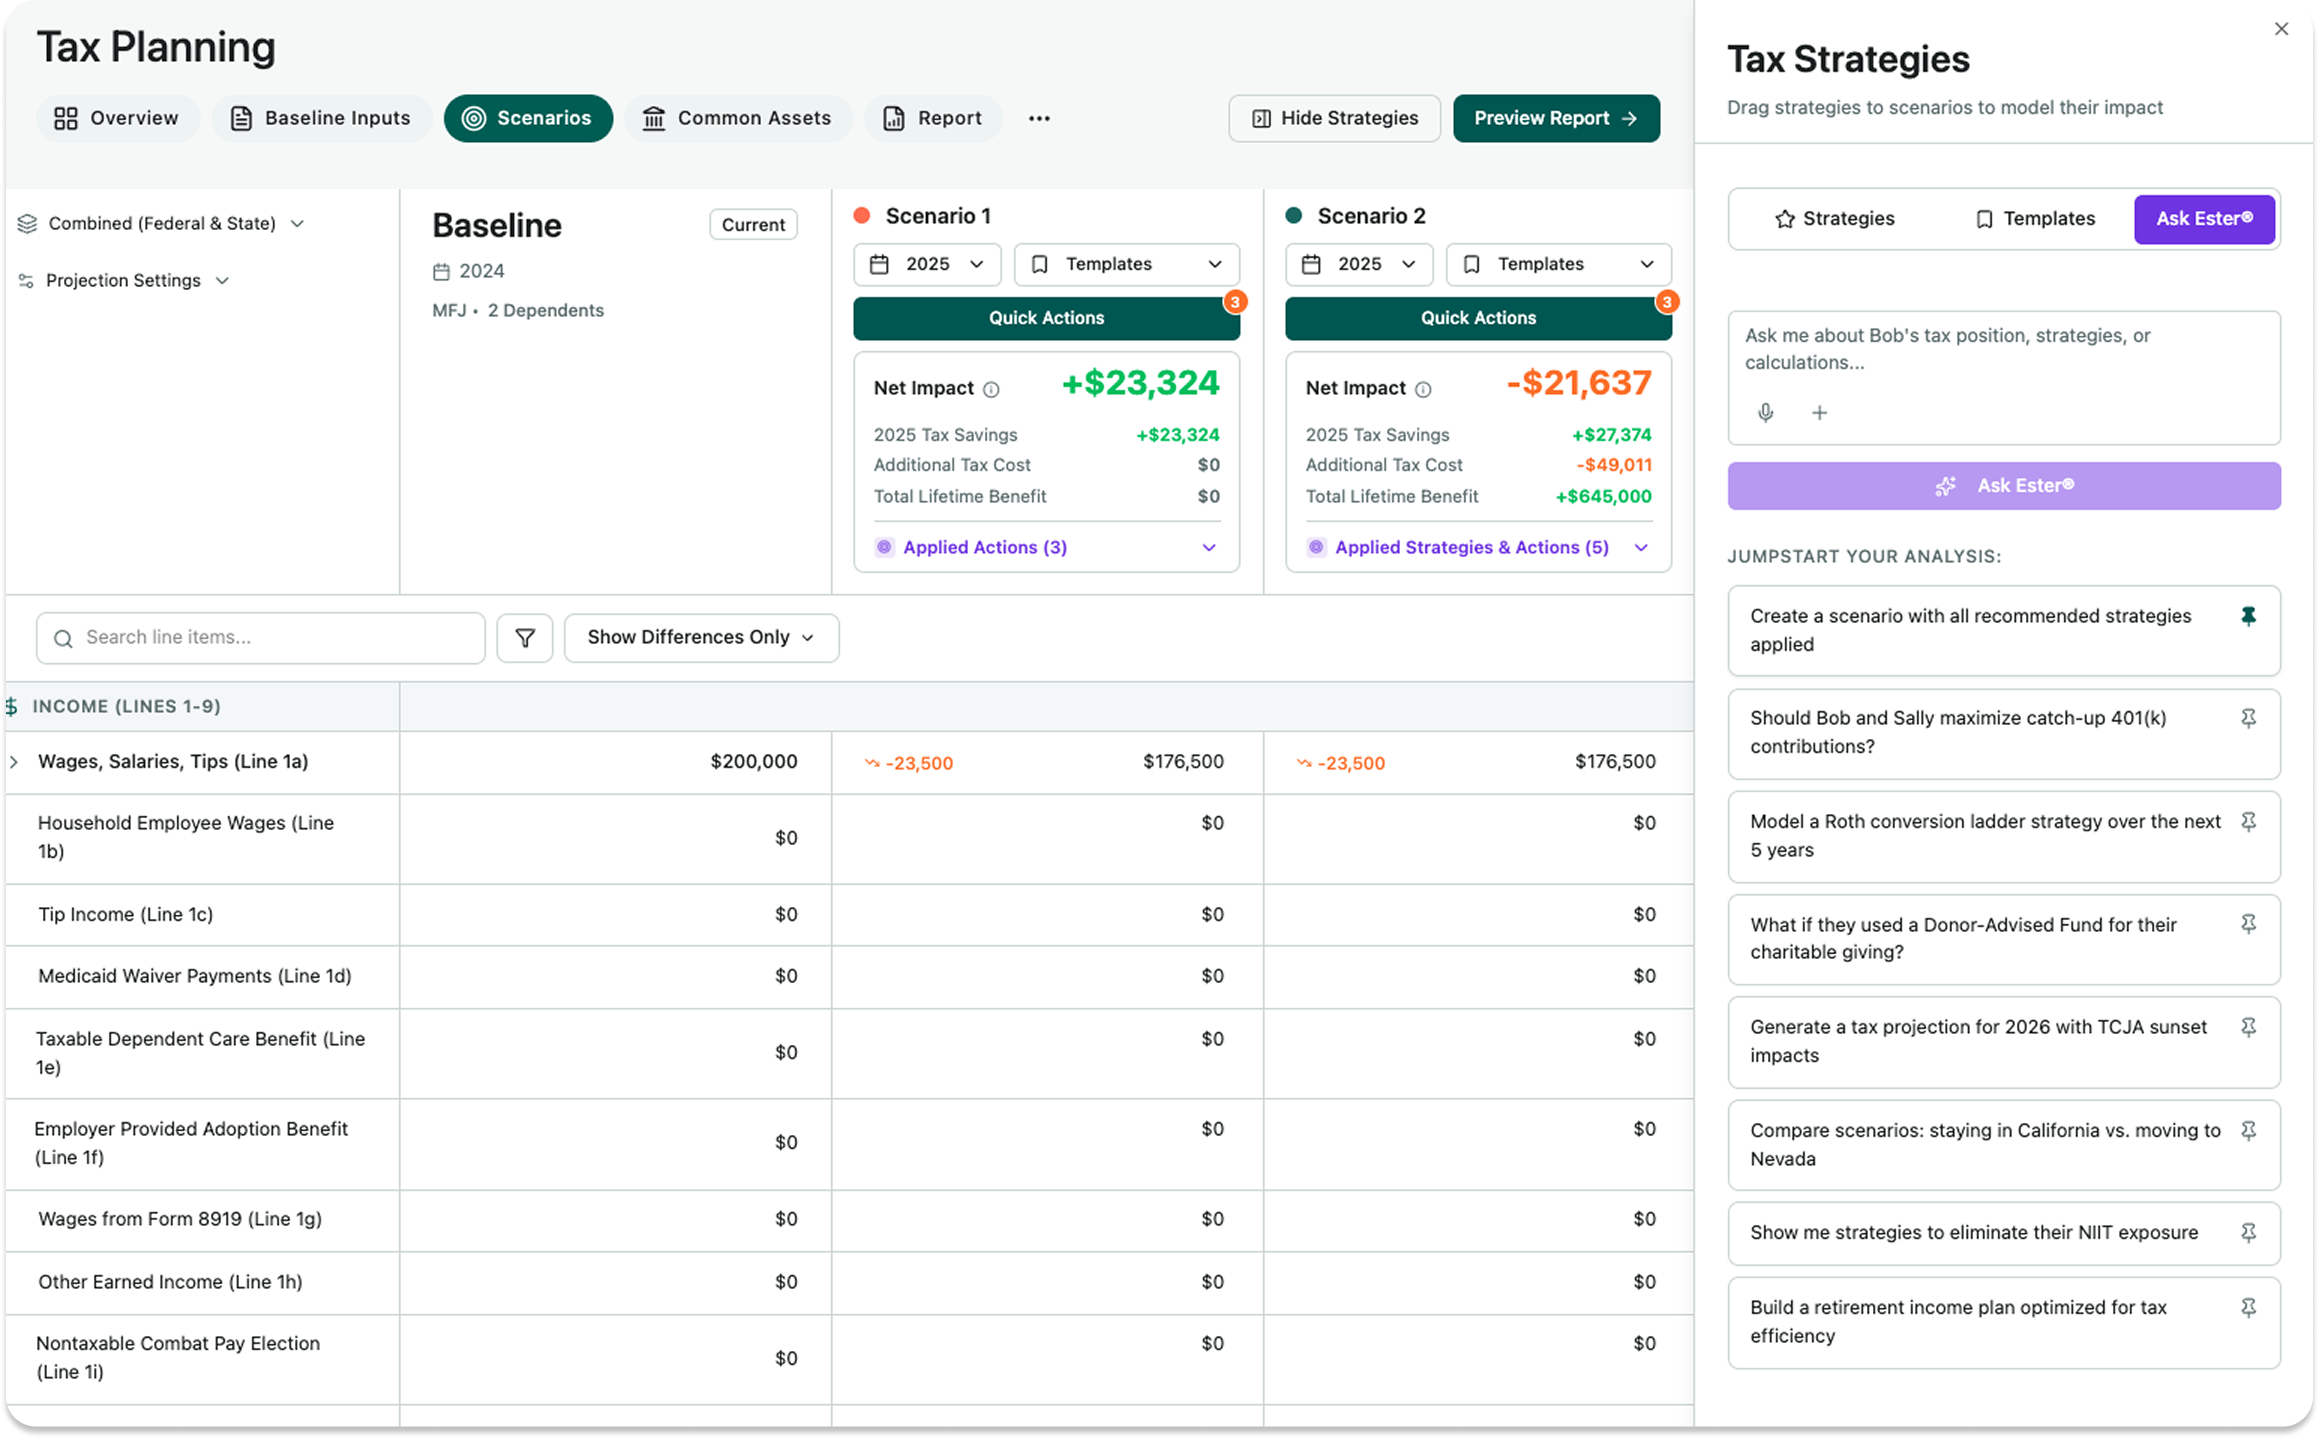This screenshot has height=1439, width=2319.
Task: Pin the NIIT exposure suggestion
Action: [x=2248, y=1233]
